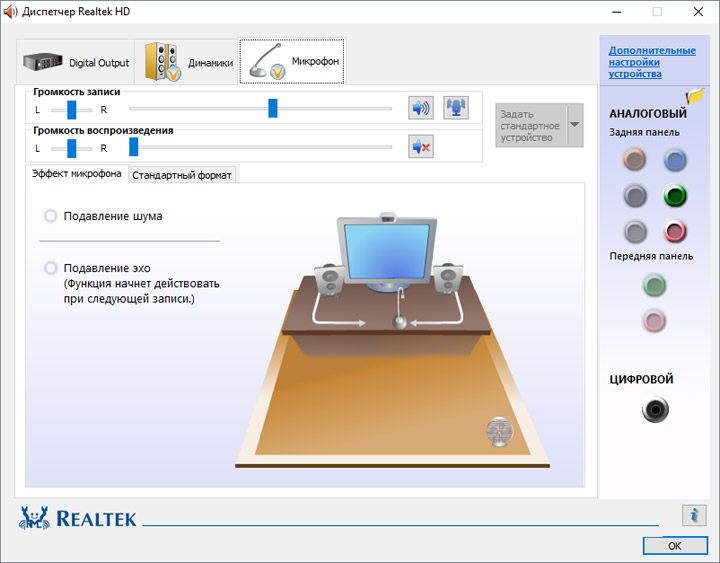
Task: Select the green rear panel jack
Action: pos(675,196)
